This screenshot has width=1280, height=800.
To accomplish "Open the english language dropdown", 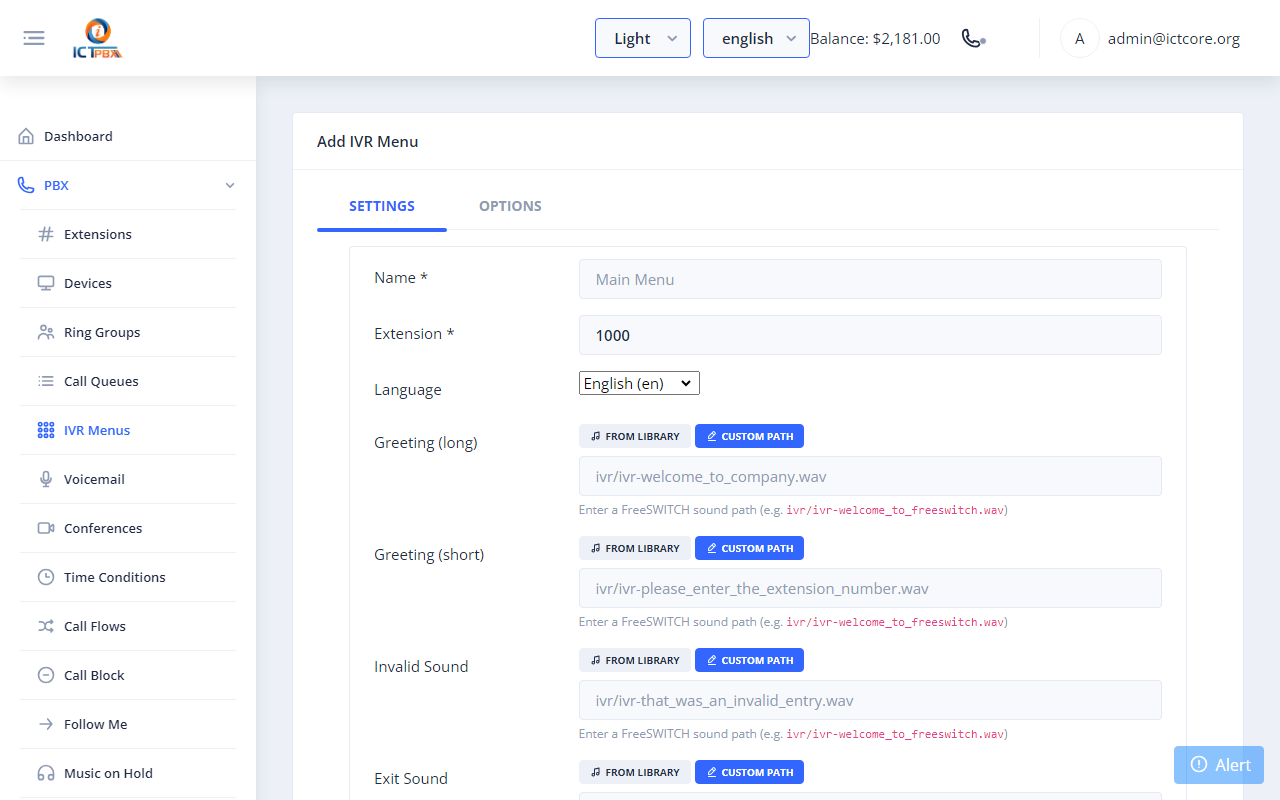I will [756, 38].
